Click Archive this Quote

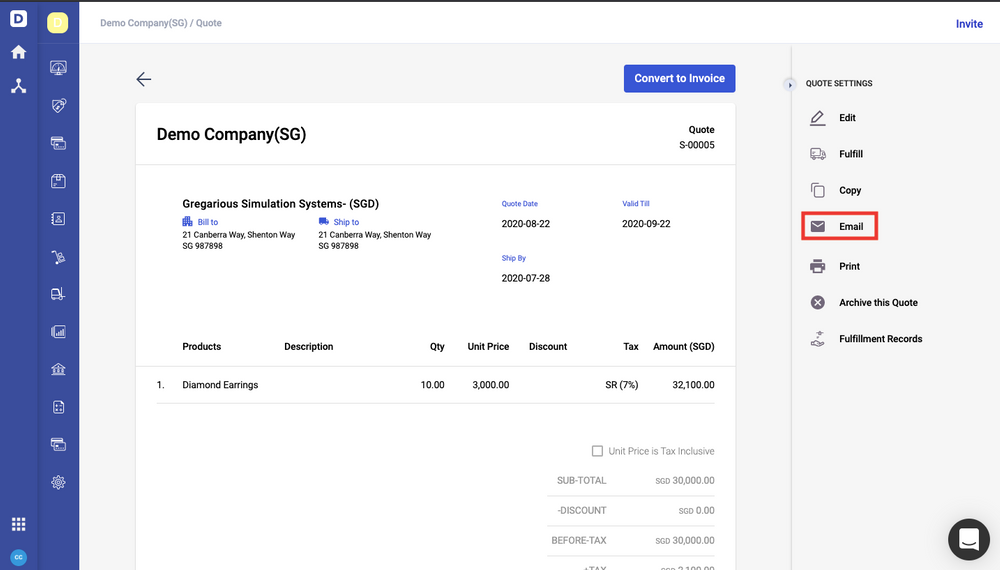click(877, 302)
